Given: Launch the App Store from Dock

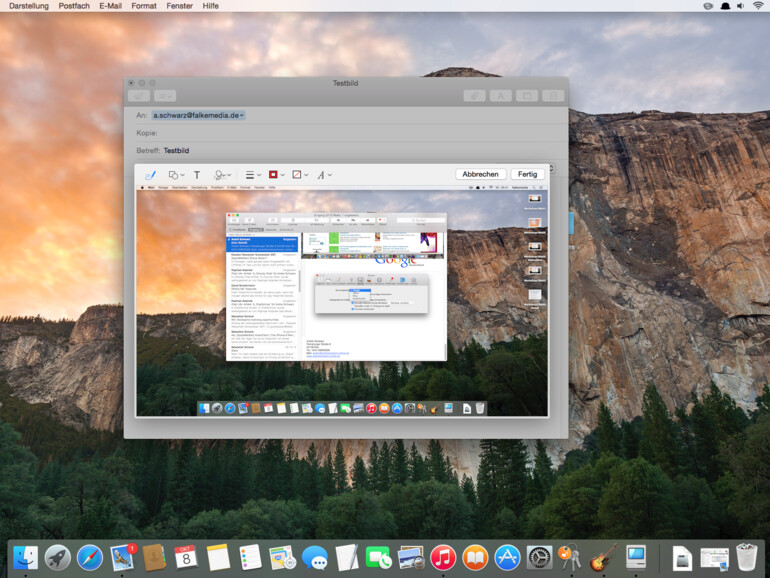Looking at the screenshot, I should (507, 557).
